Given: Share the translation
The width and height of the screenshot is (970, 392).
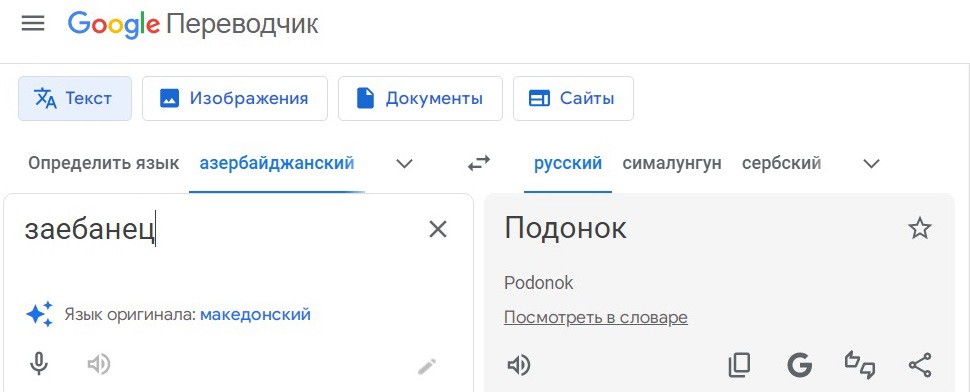Looking at the screenshot, I should point(920,365).
